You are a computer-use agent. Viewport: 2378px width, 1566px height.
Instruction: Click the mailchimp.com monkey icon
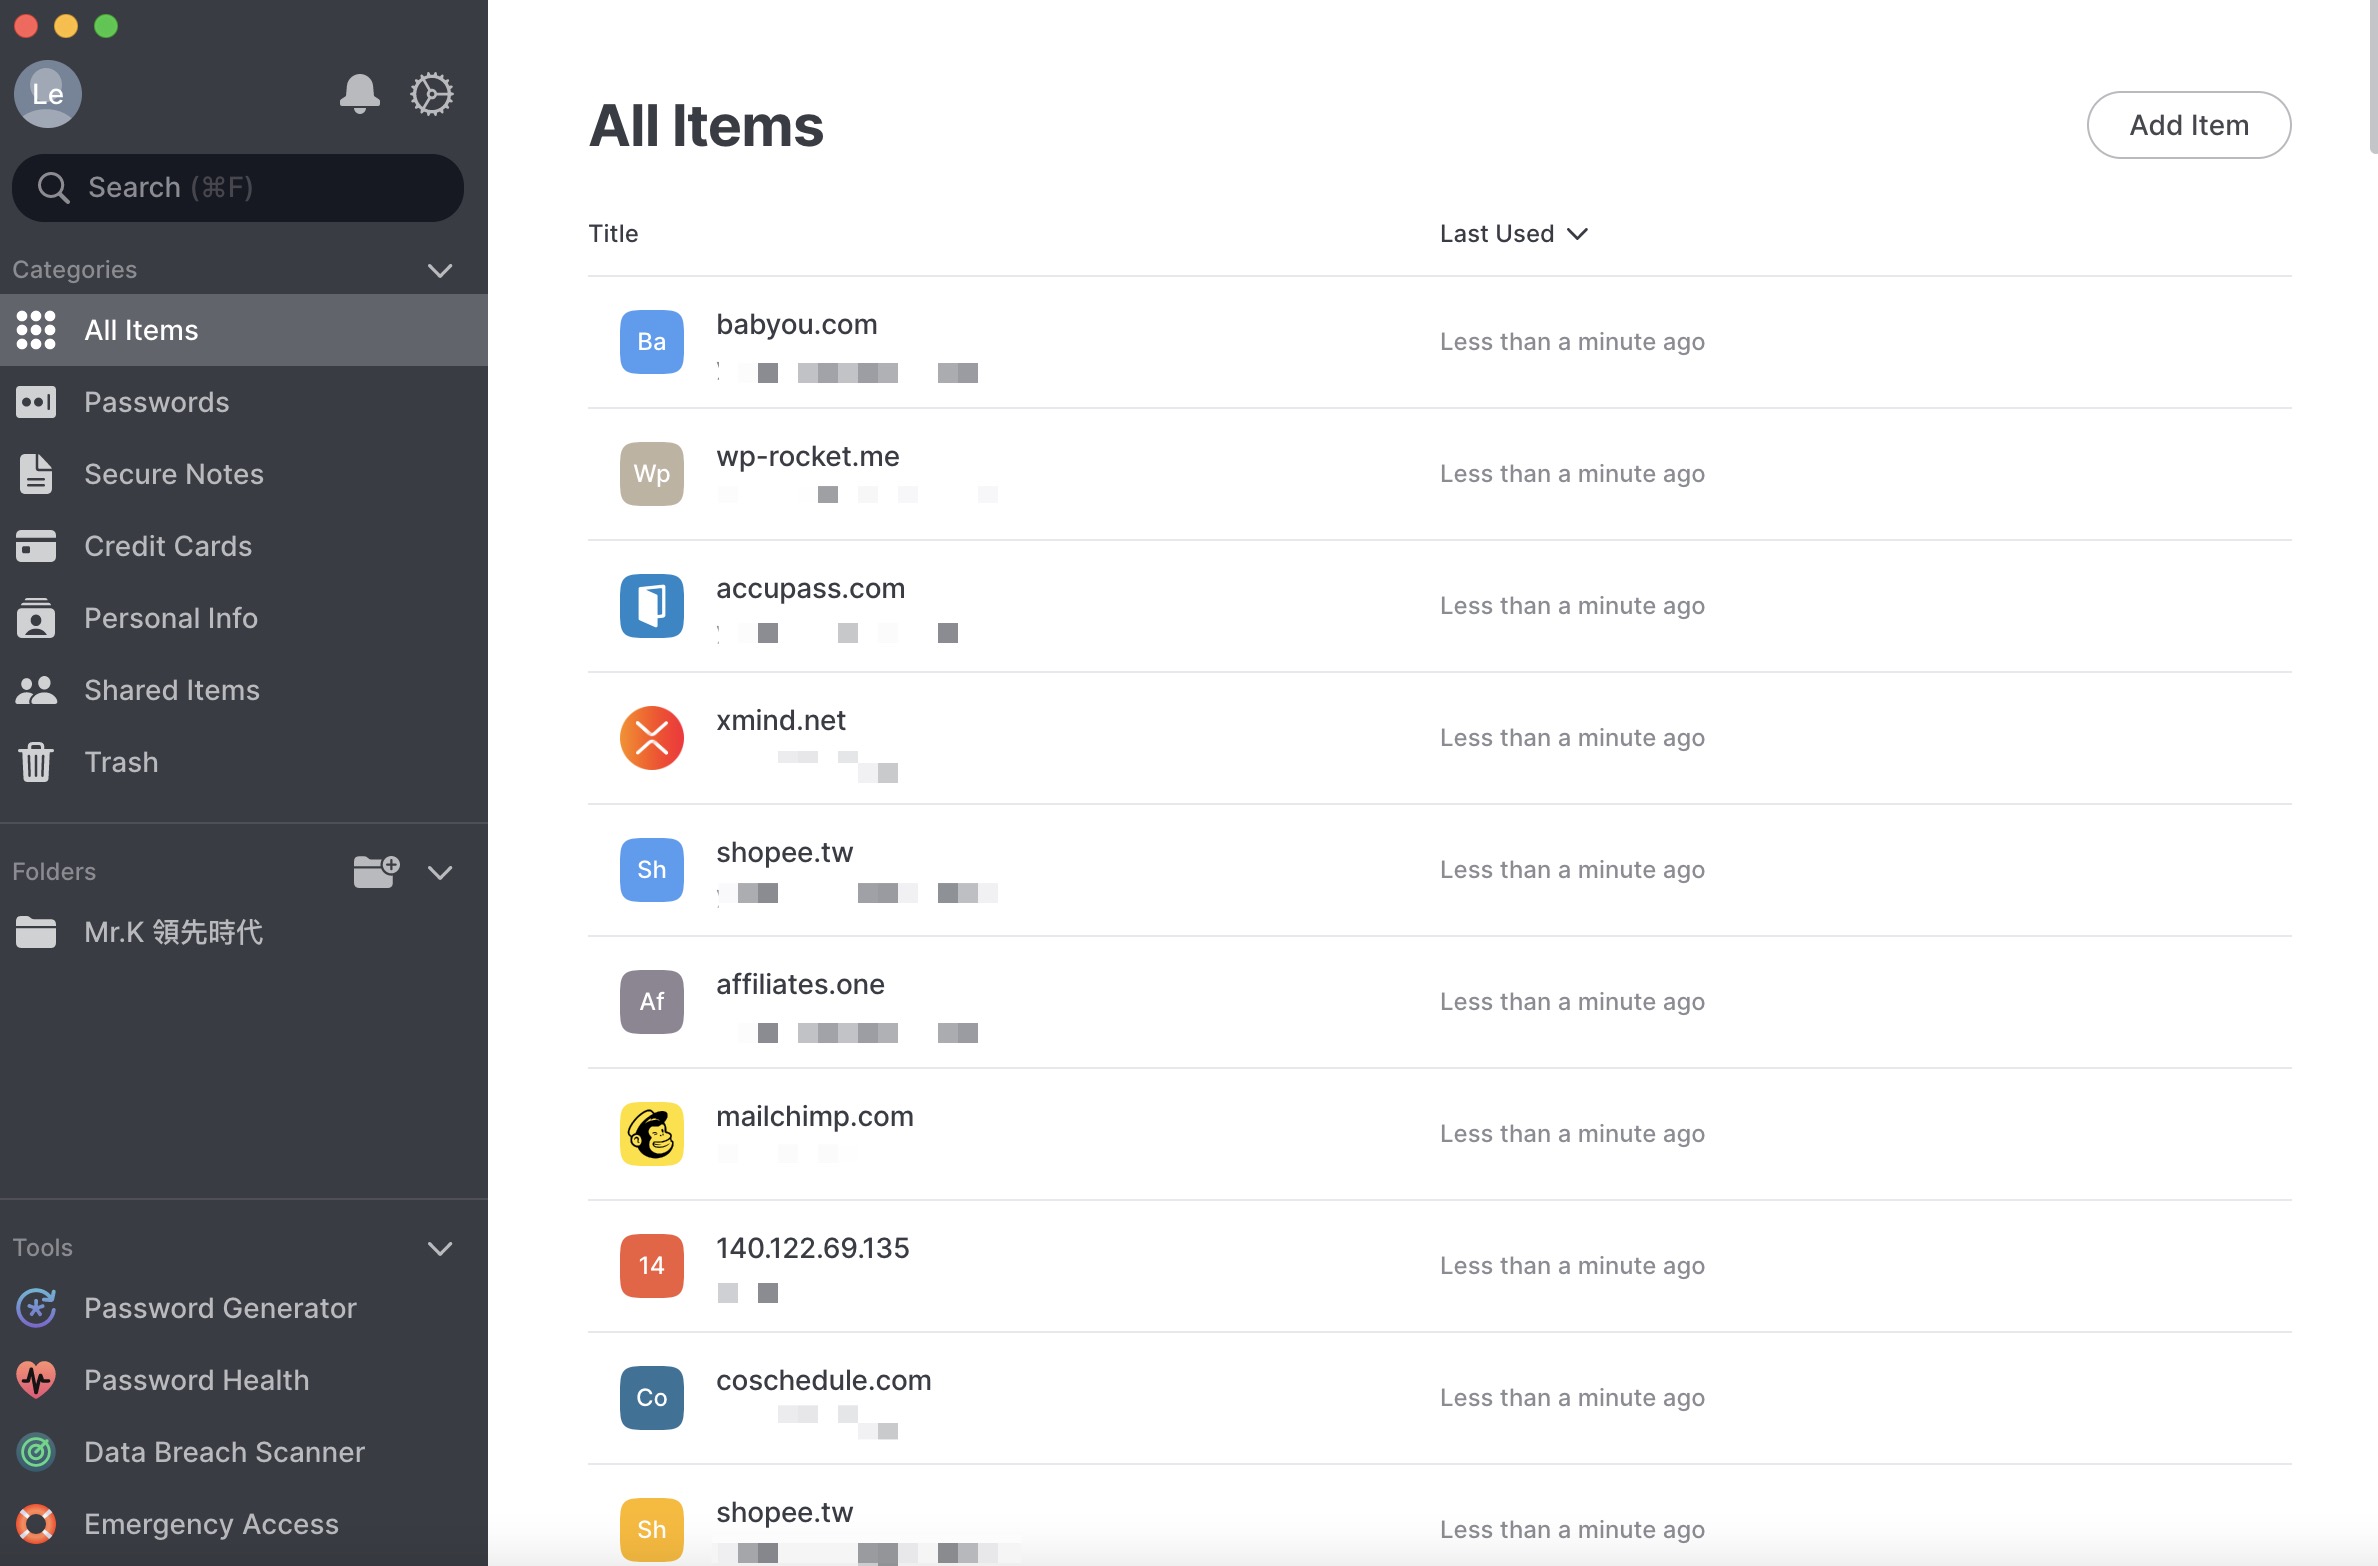[x=652, y=1134]
